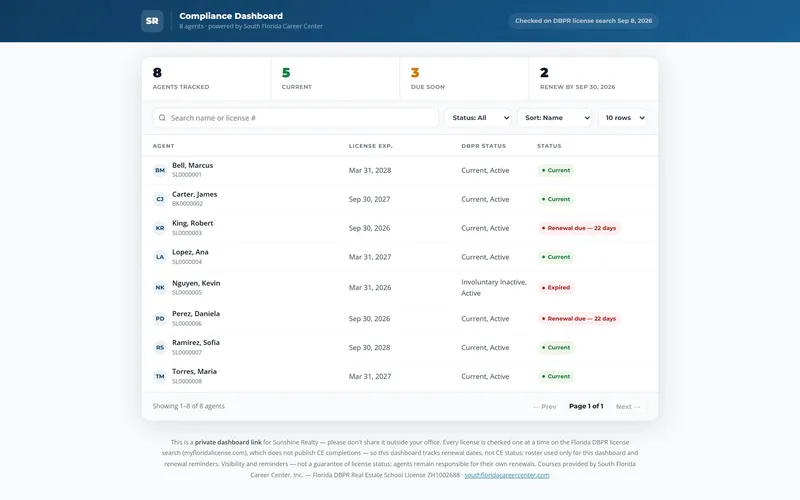This screenshot has height=500, width=800.
Task: Select the Due Soon summary card
Action: pos(464,79)
